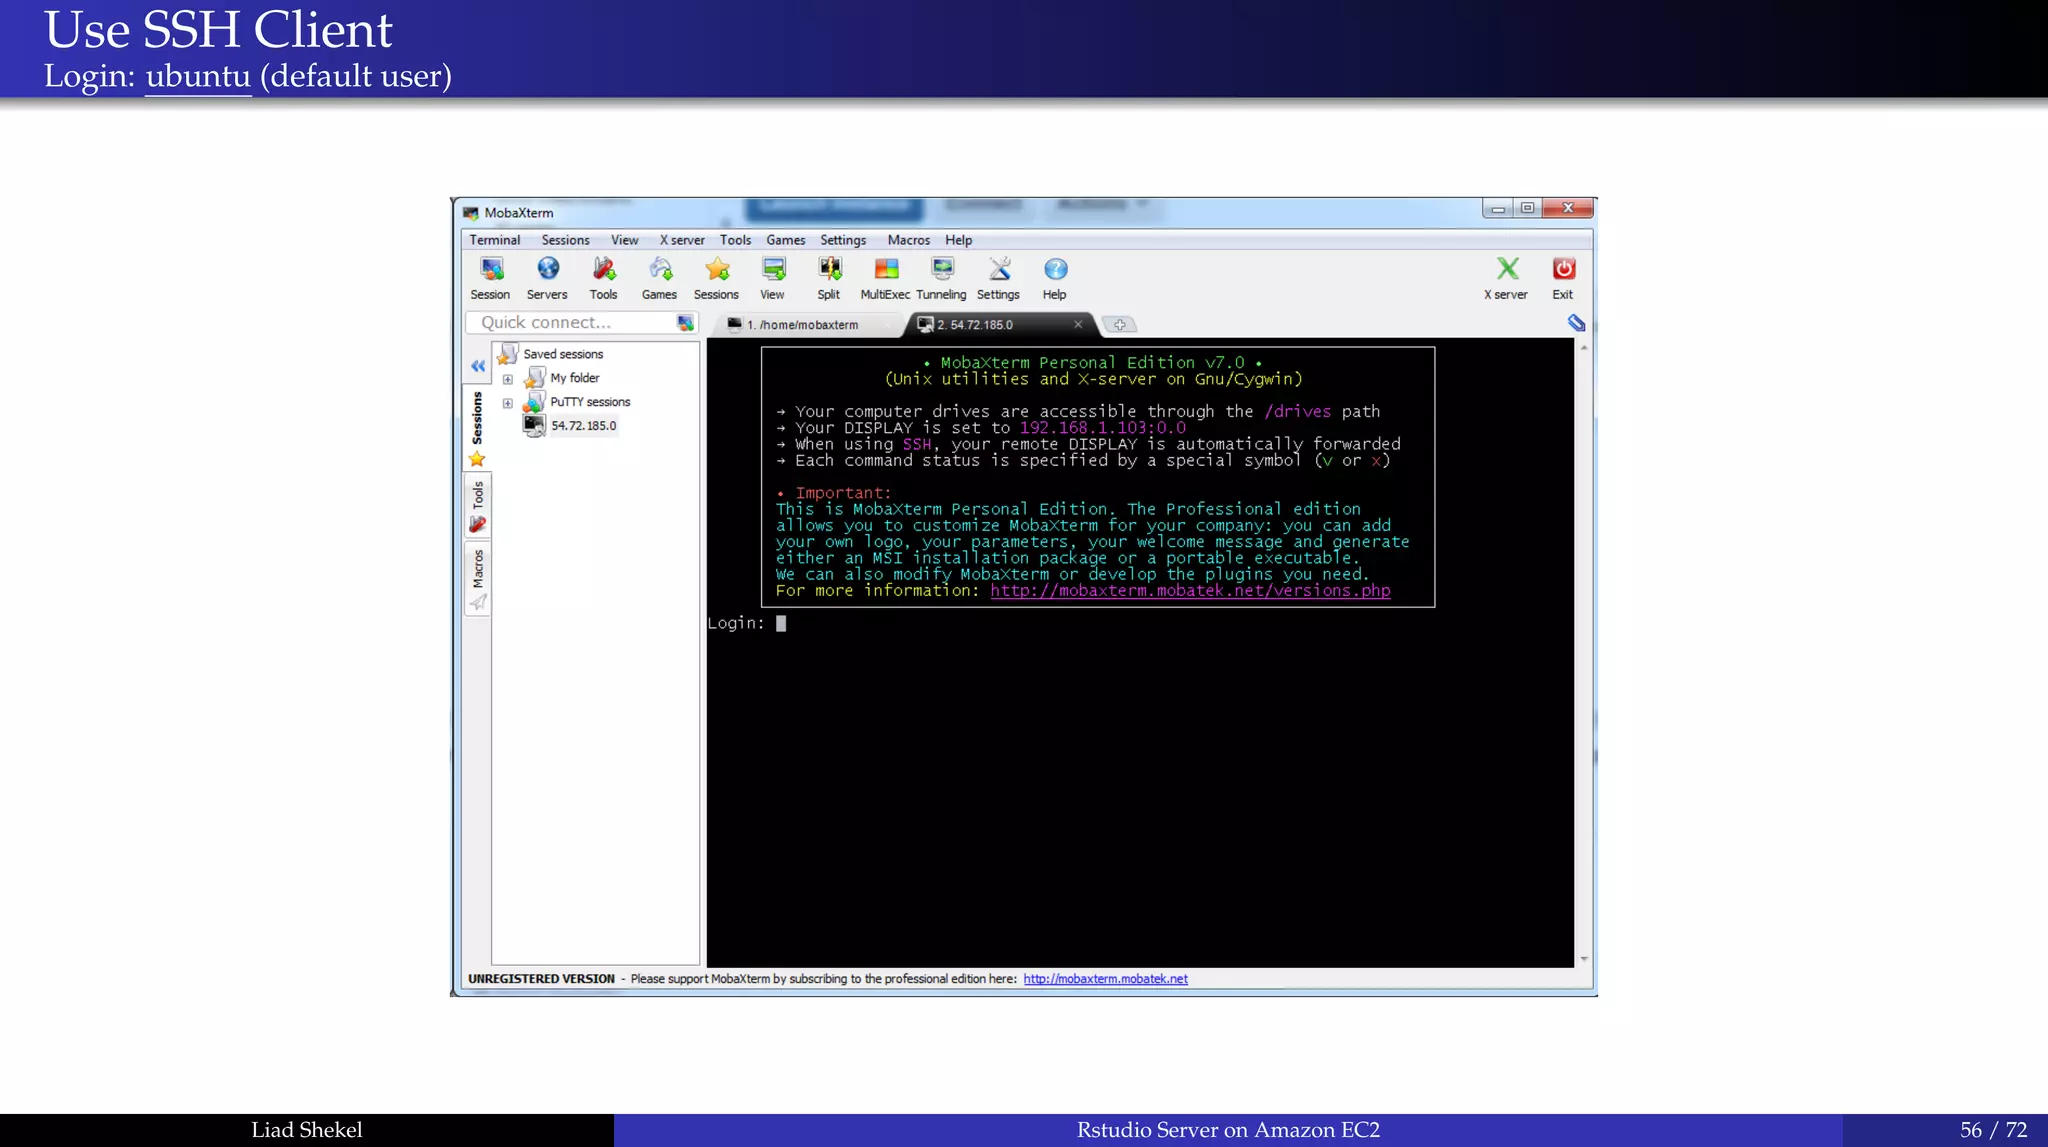Click UNREGISTERED VERSION status text

(x=541, y=979)
